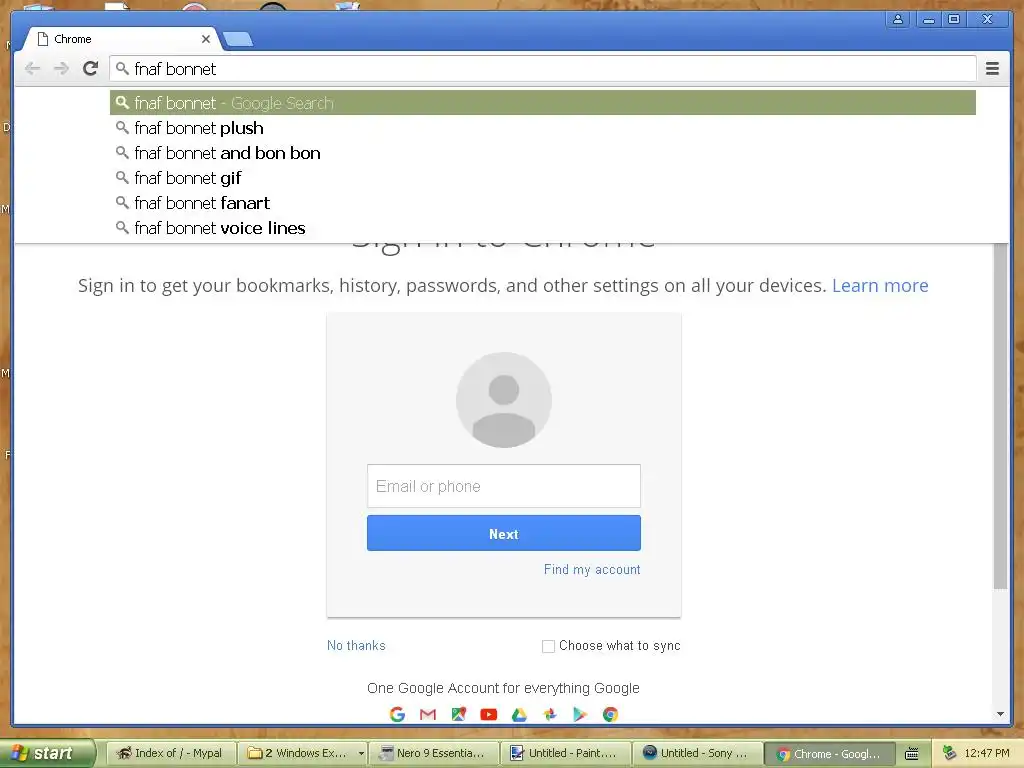Click the browser back arrow

click(x=32, y=69)
